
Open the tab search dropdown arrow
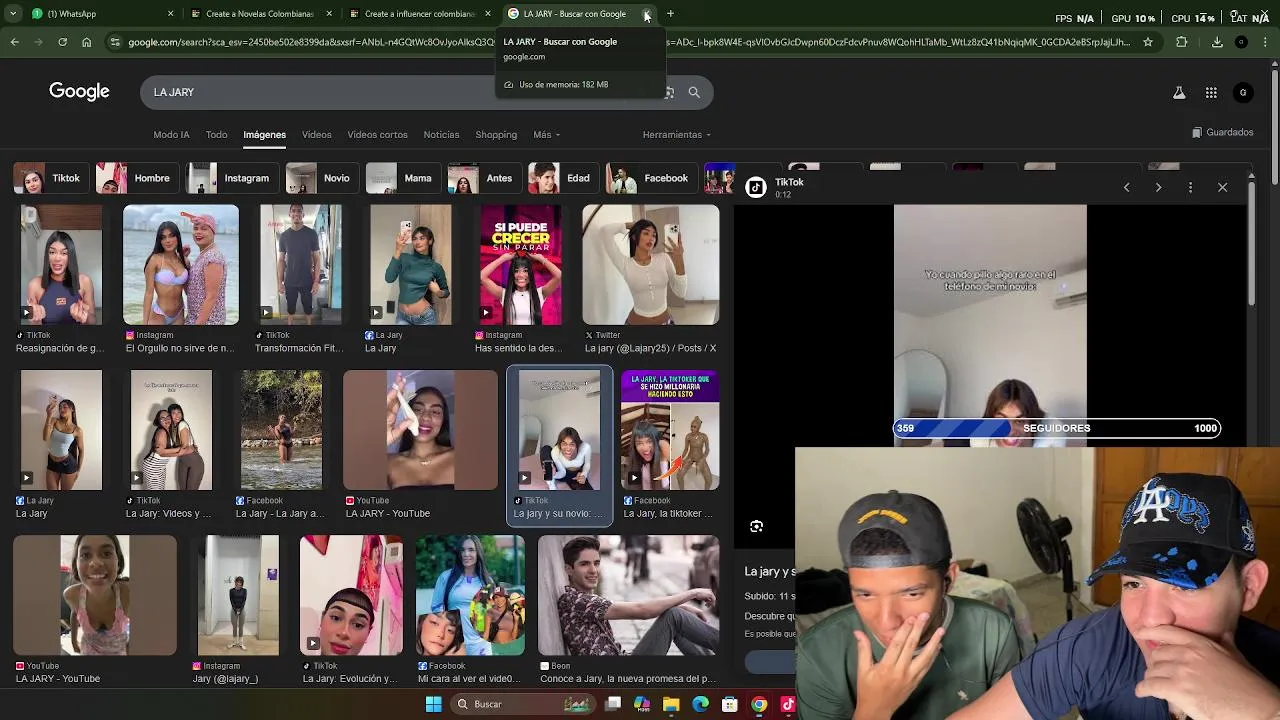(13, 14)
